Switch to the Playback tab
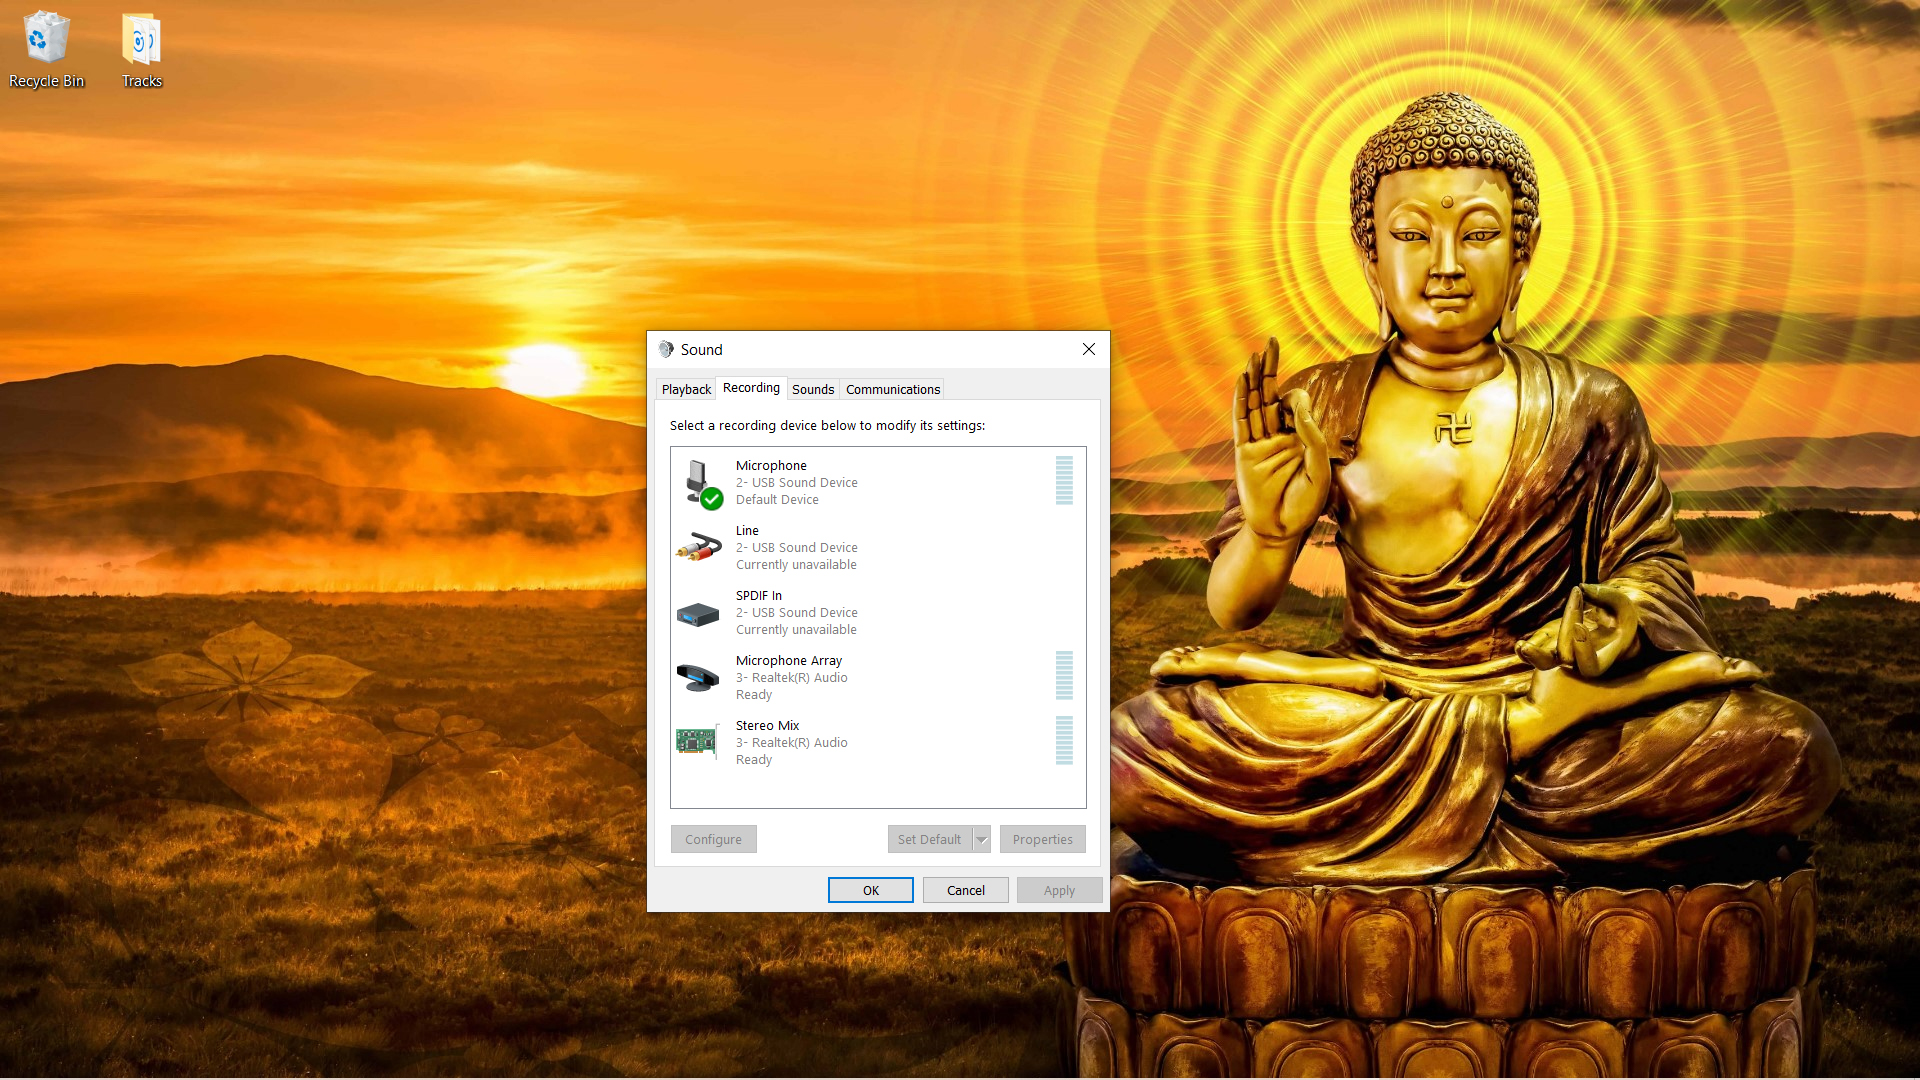The width and height of the screenshot is (1920, 1080). (x=686, y=389)
